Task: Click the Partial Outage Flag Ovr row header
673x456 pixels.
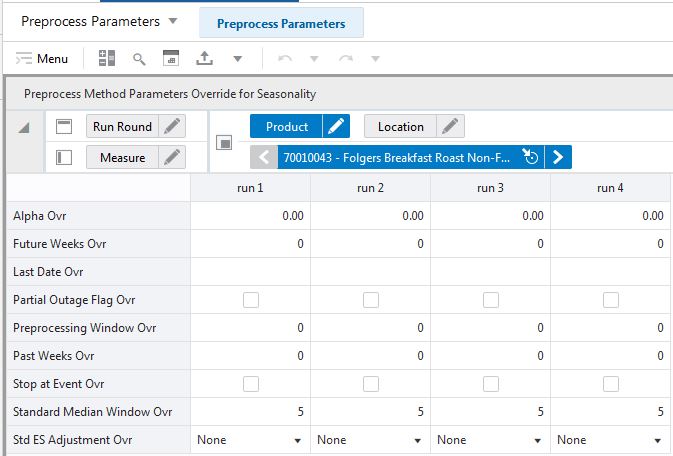Action: coord(99,300)
